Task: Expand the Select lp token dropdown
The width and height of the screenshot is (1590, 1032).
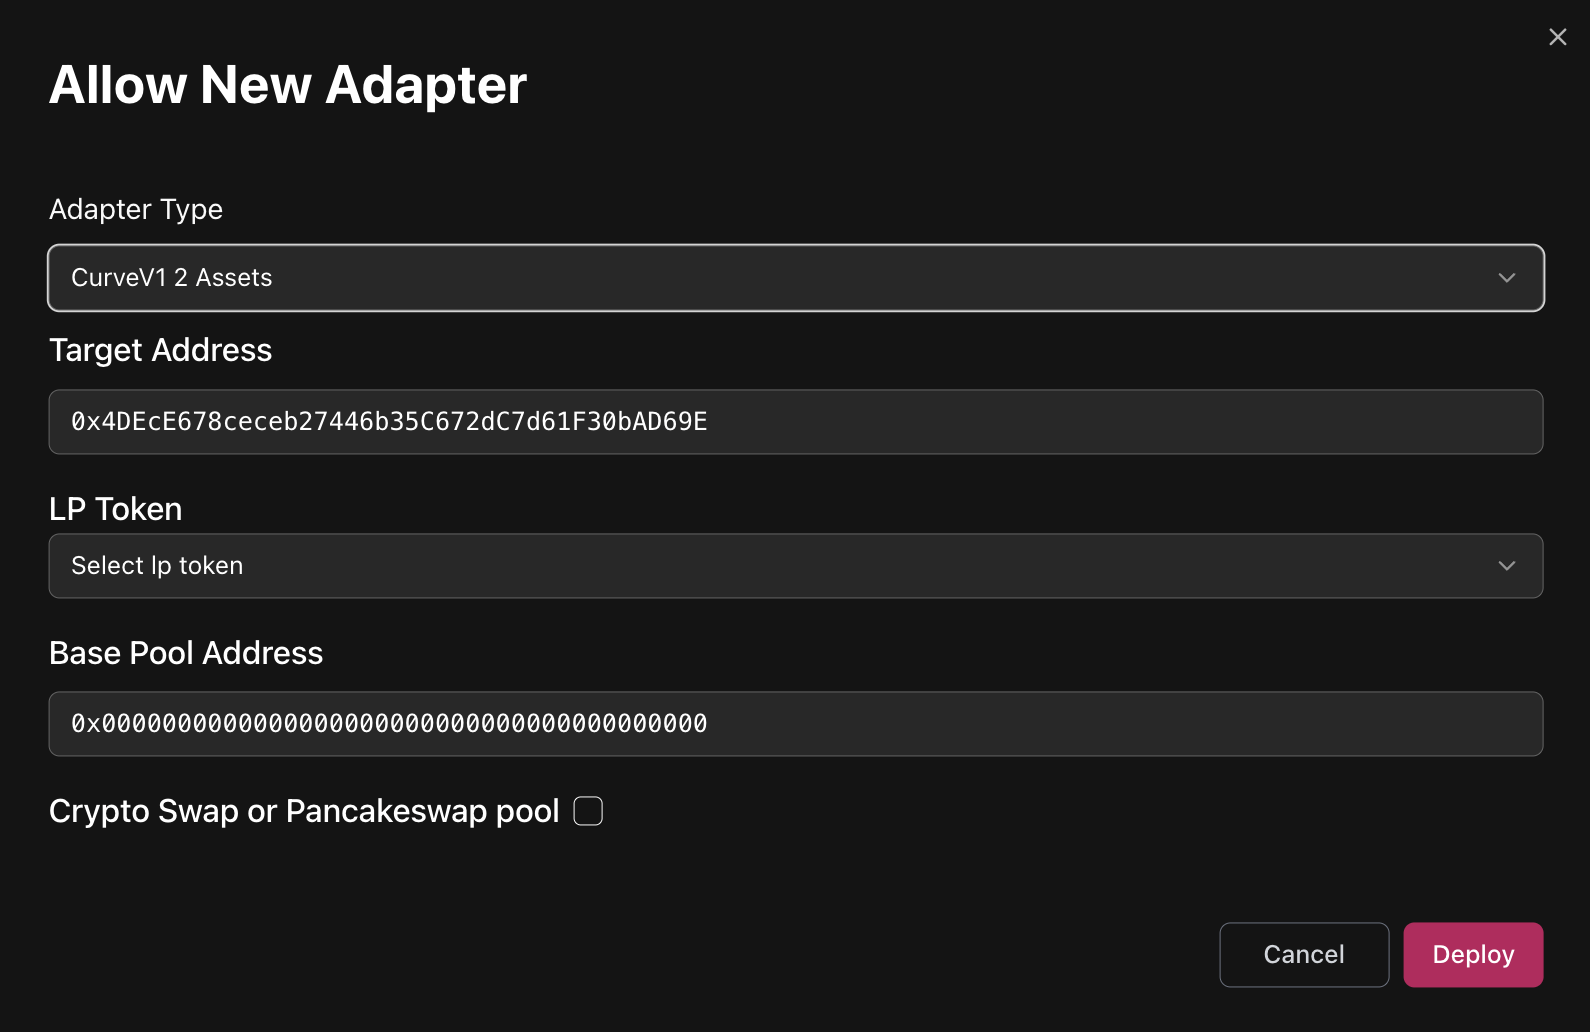Action: 795,566
